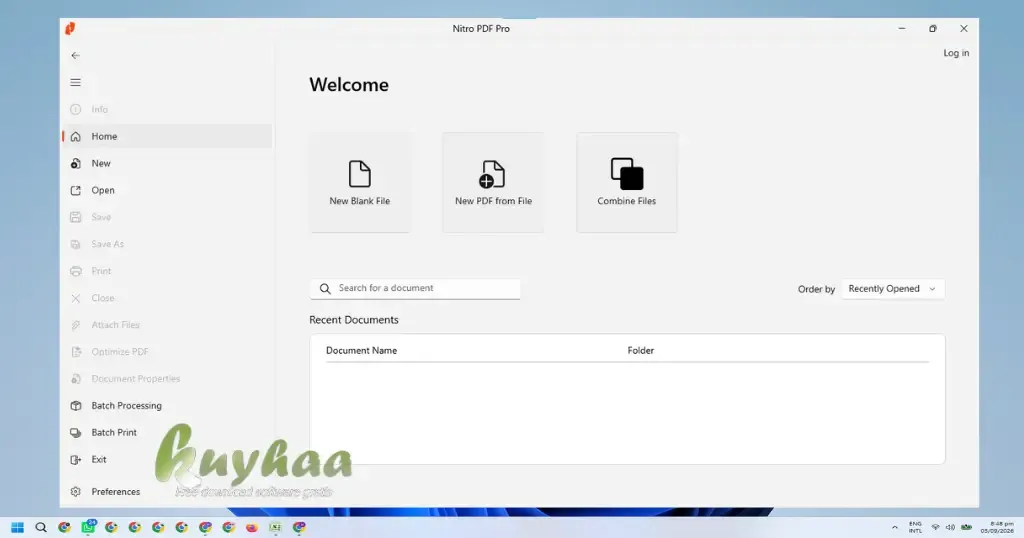The width and height of the screenshot is (1024, 538).
Task: Restore down the Nitro PDF Pro window
Action: tap(933, 29)
